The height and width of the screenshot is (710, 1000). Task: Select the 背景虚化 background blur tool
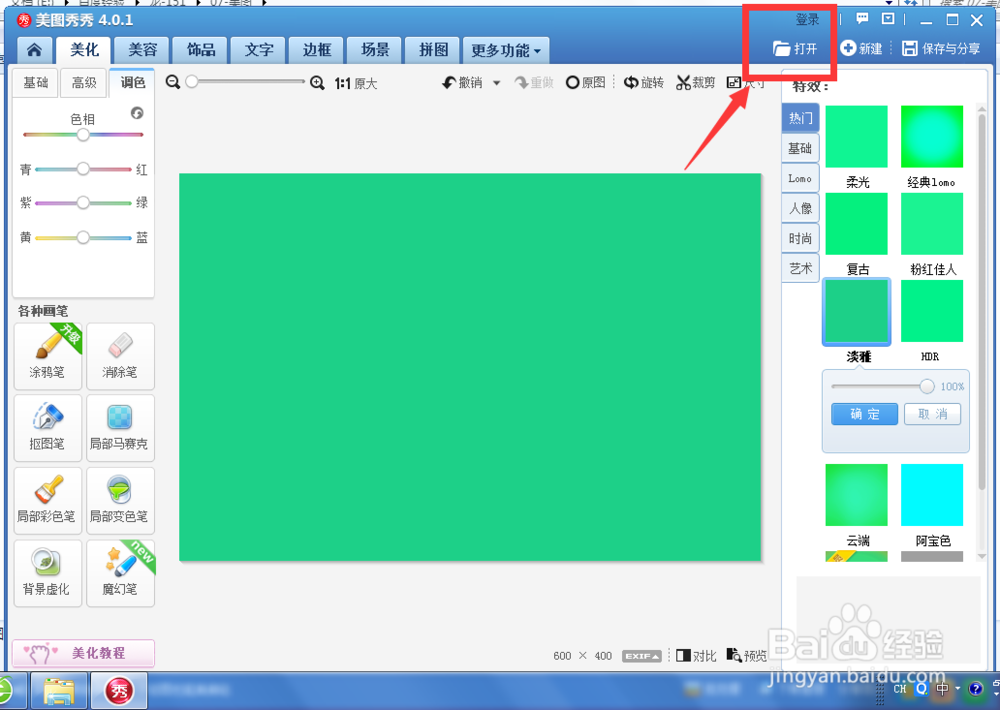[x=48, y=573]
